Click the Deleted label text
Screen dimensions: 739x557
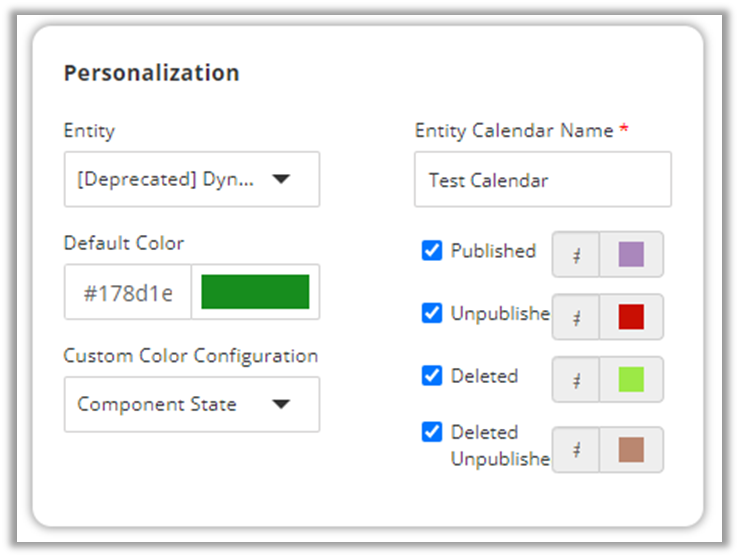[484, 376]
